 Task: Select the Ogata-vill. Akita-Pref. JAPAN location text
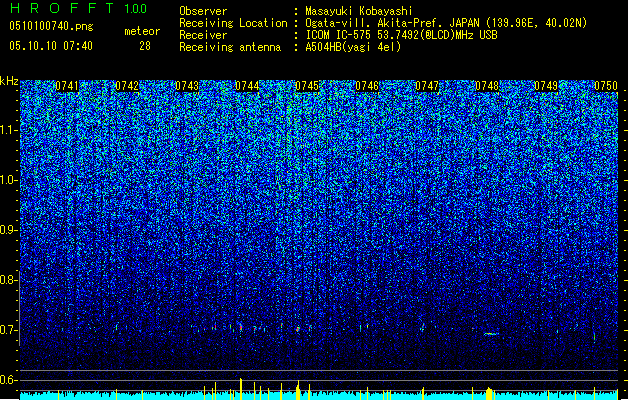click(446, 23)
